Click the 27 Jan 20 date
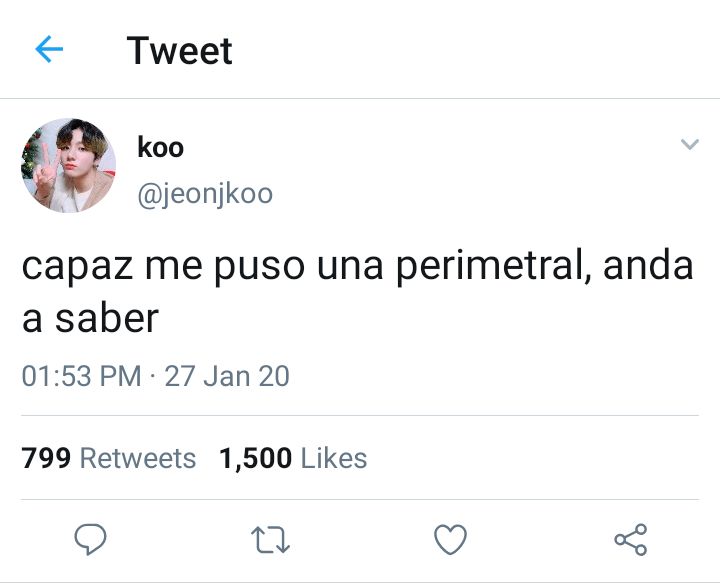This screenshot has width=720, height=585. pos(227,376)
